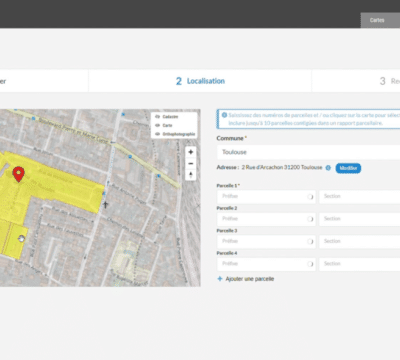The image size is (400, 360).
Task: Click Parcelle 2 Section field
Action: tap(360, 219)
